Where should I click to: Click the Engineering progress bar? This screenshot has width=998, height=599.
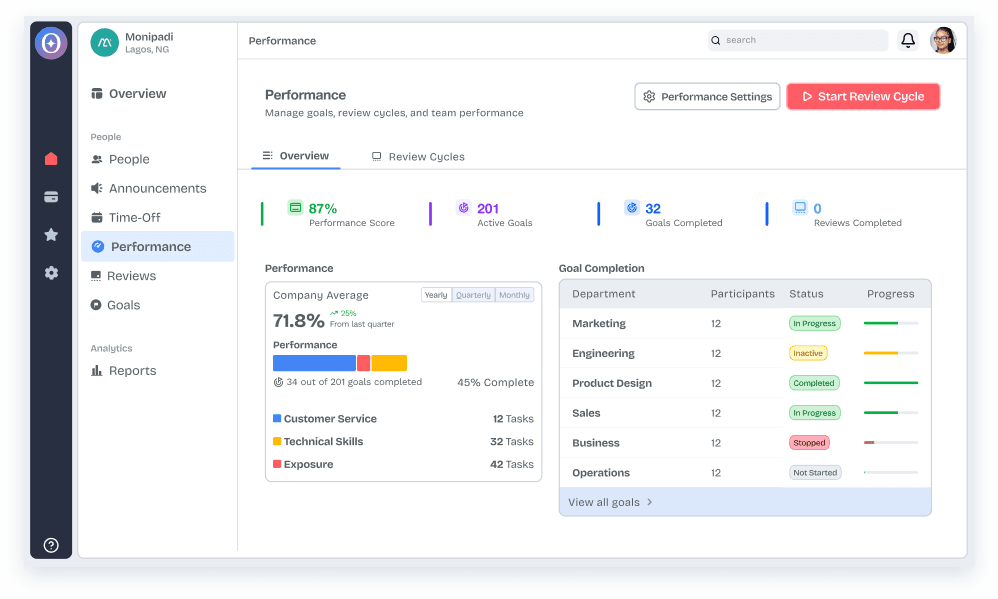tap(890, 353)
